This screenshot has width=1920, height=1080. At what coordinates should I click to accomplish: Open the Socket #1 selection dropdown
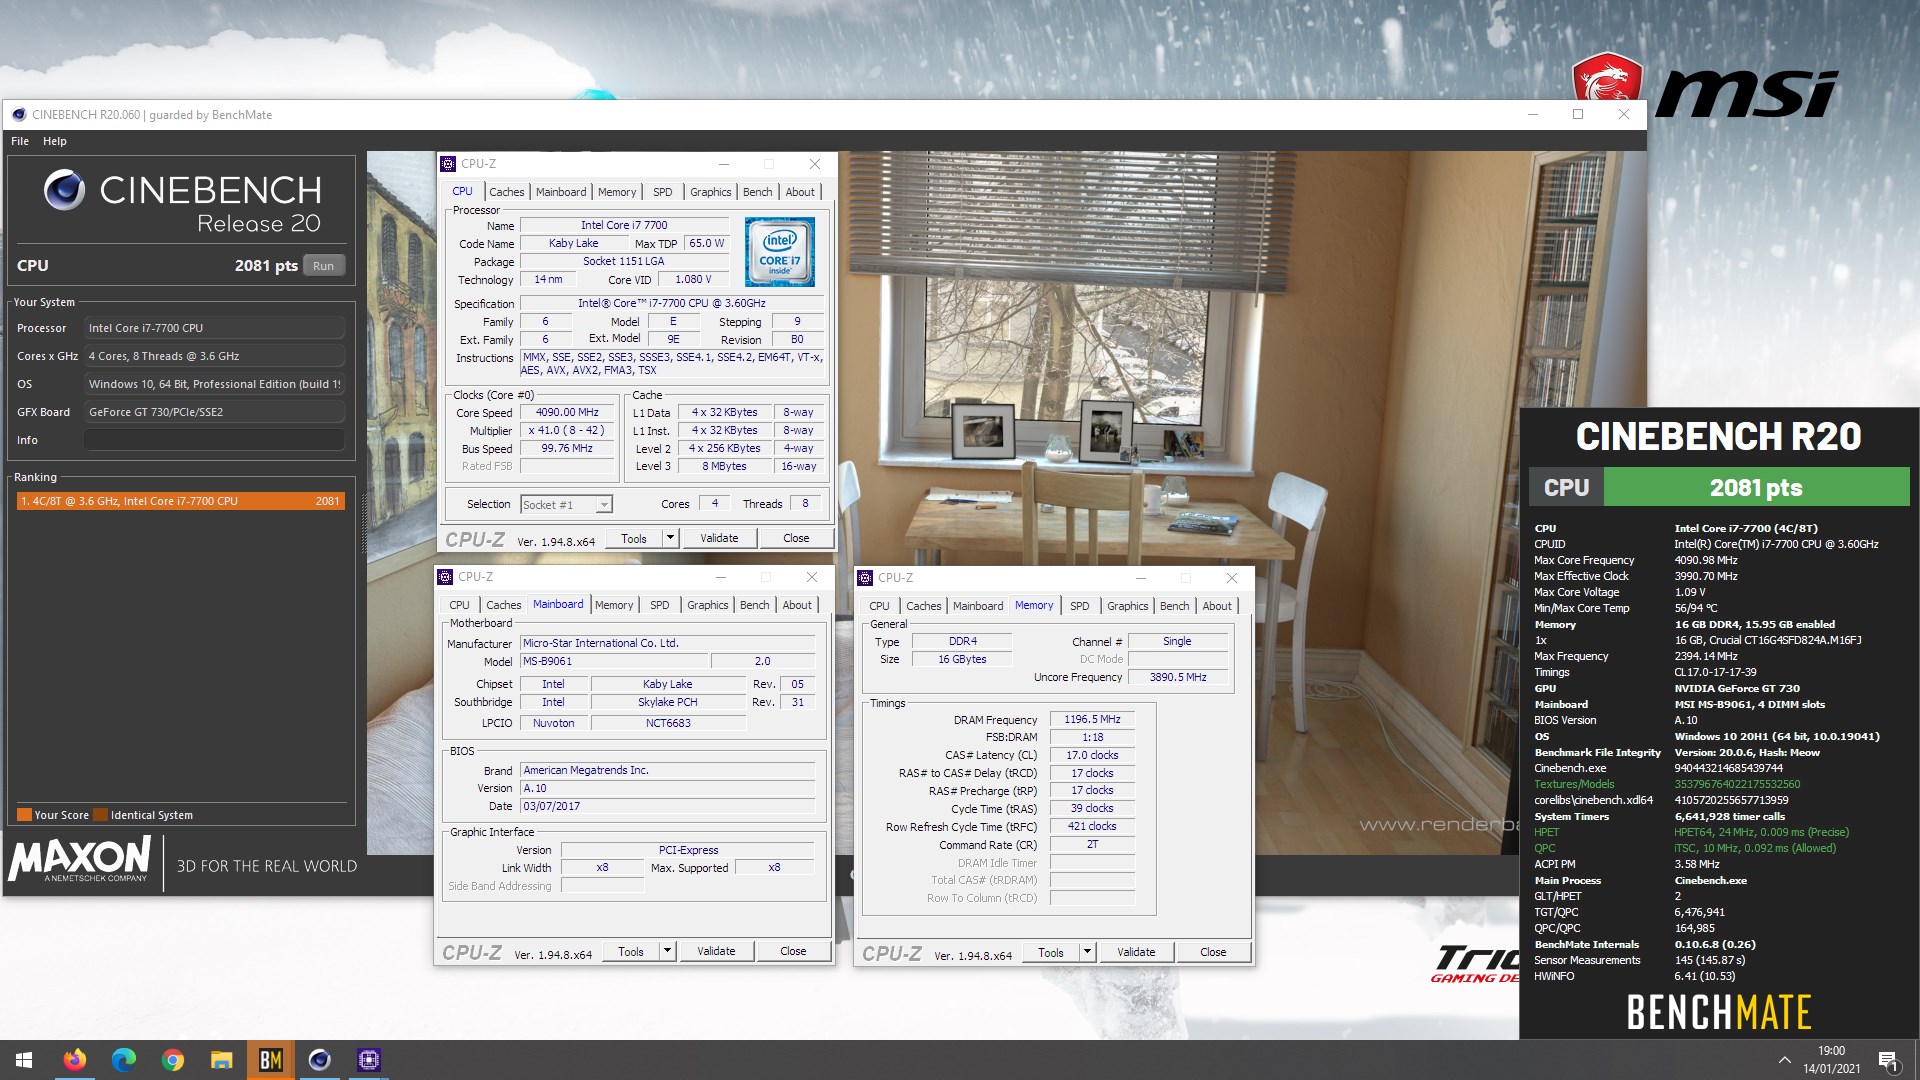click(566, 505)
